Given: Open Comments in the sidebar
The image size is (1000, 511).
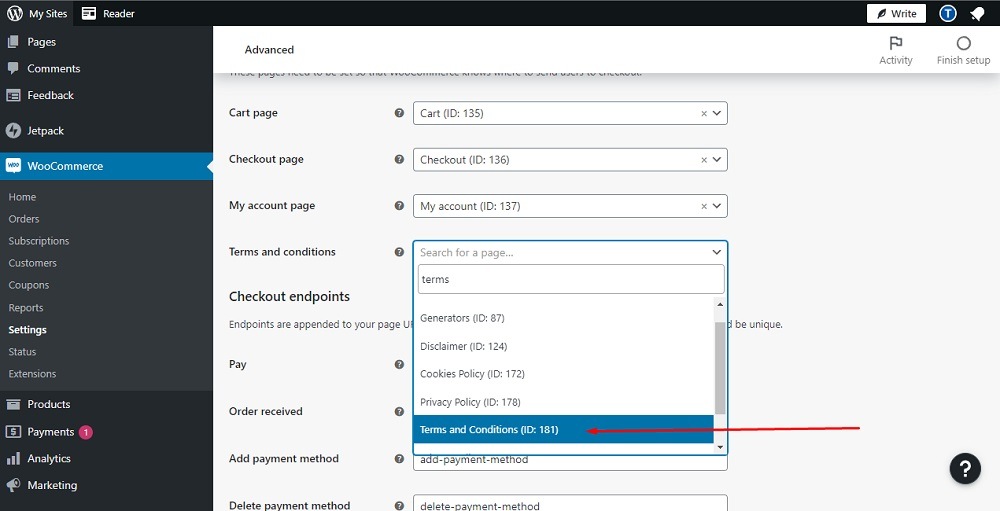Looking at the screenshot, I should [x=54, y=68].
